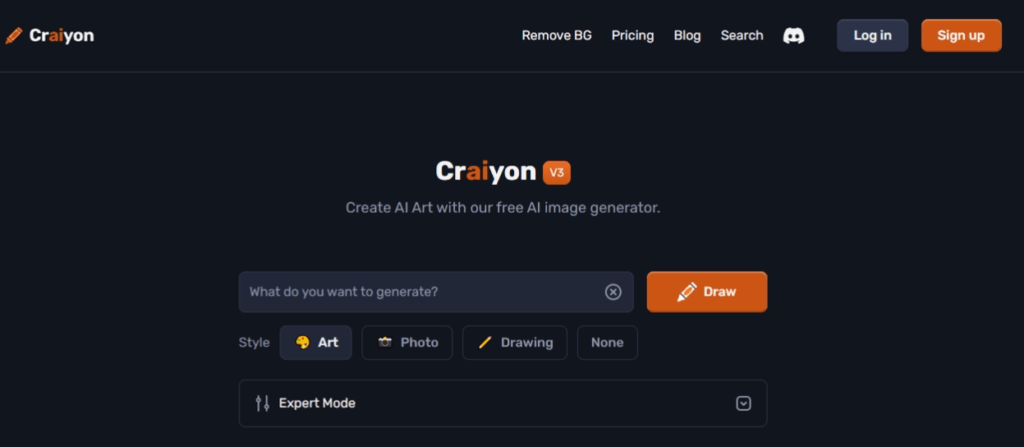Open the Discord icon link
Screen dimensions: 1024x447
(793, 35)
